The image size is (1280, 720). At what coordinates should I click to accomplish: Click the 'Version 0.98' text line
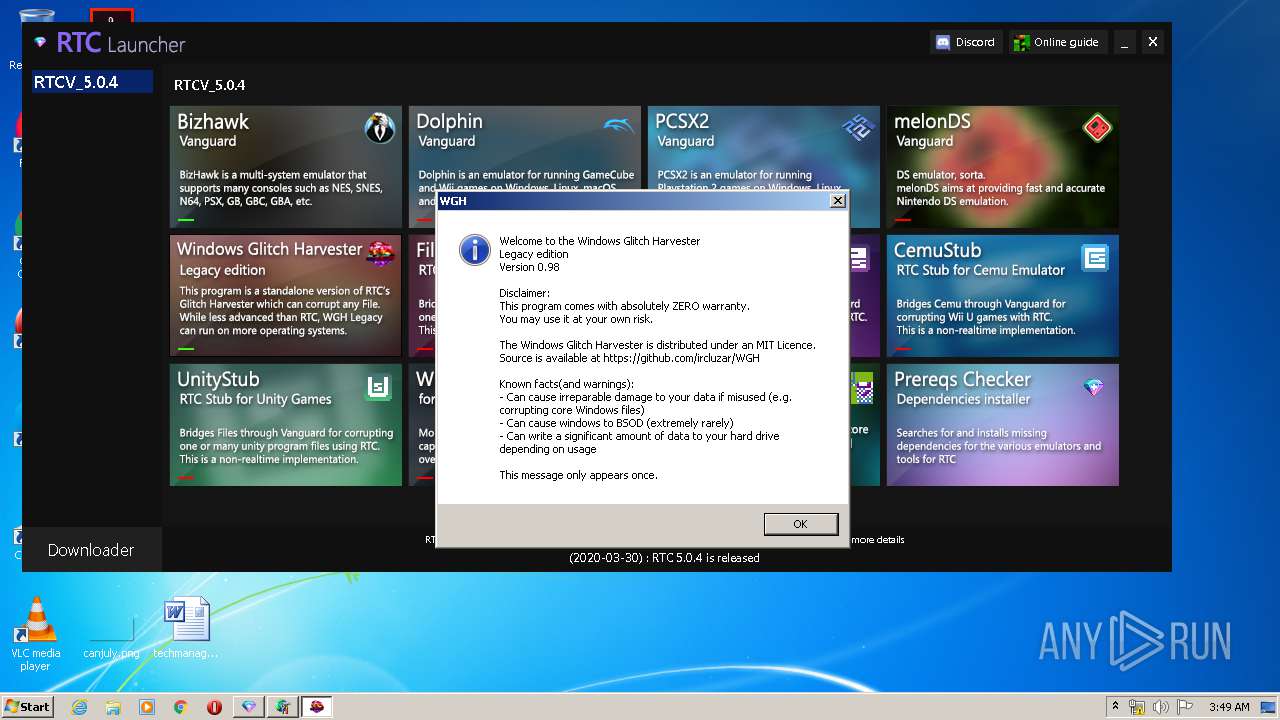529,267
